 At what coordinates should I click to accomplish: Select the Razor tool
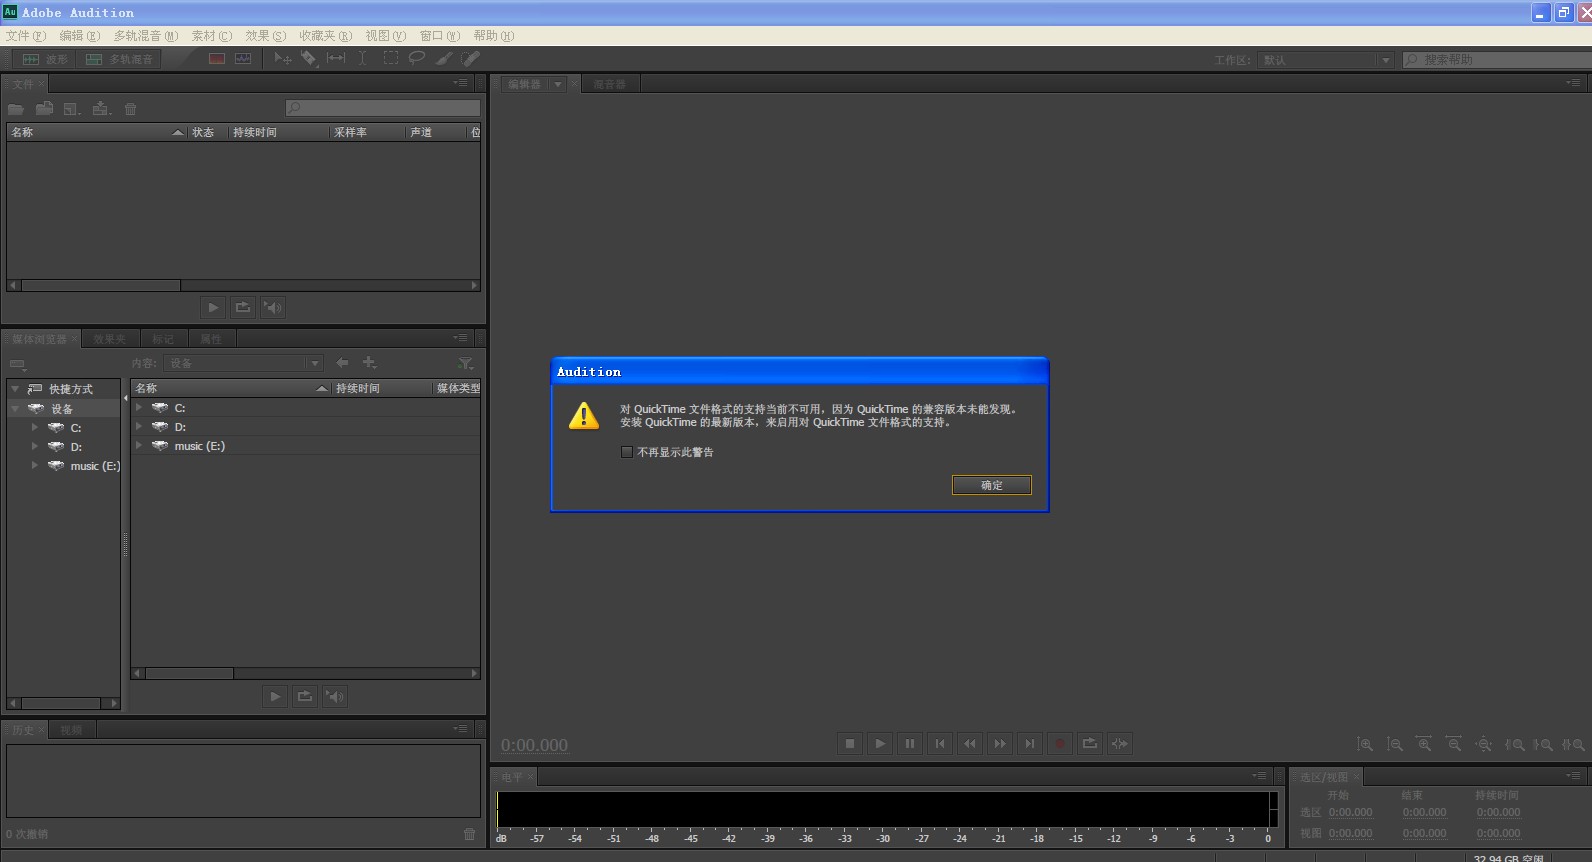309,59
